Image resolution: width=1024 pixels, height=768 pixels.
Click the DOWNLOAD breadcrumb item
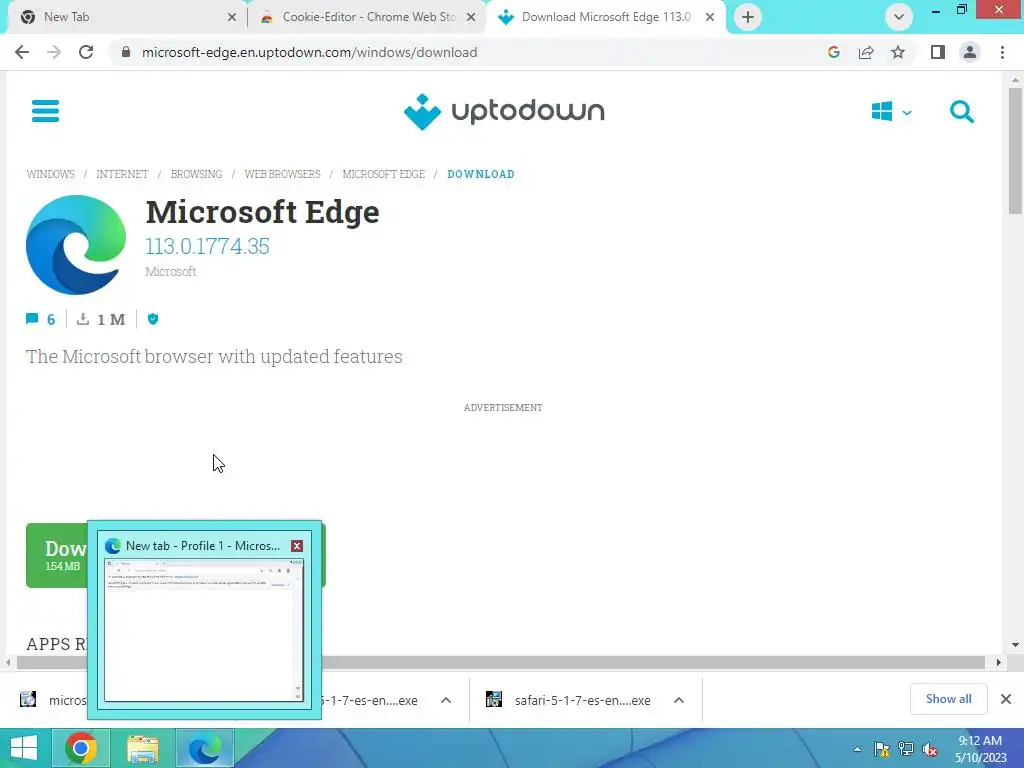[x=481, y=174]
